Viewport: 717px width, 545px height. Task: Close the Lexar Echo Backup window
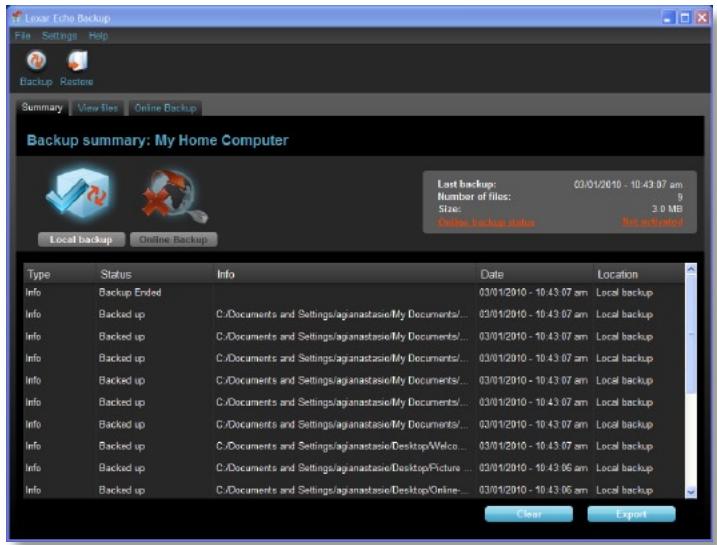(x=702, y=18)
